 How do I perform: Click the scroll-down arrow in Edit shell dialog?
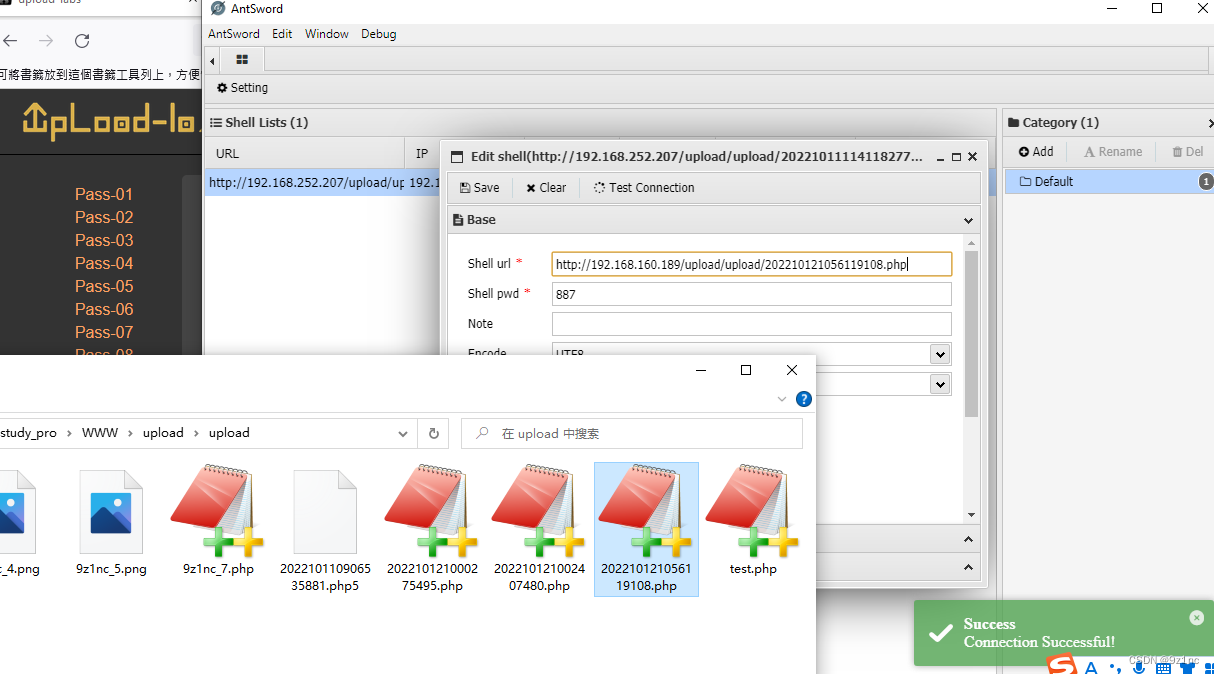pyautogui.click(x=971, y=515)
